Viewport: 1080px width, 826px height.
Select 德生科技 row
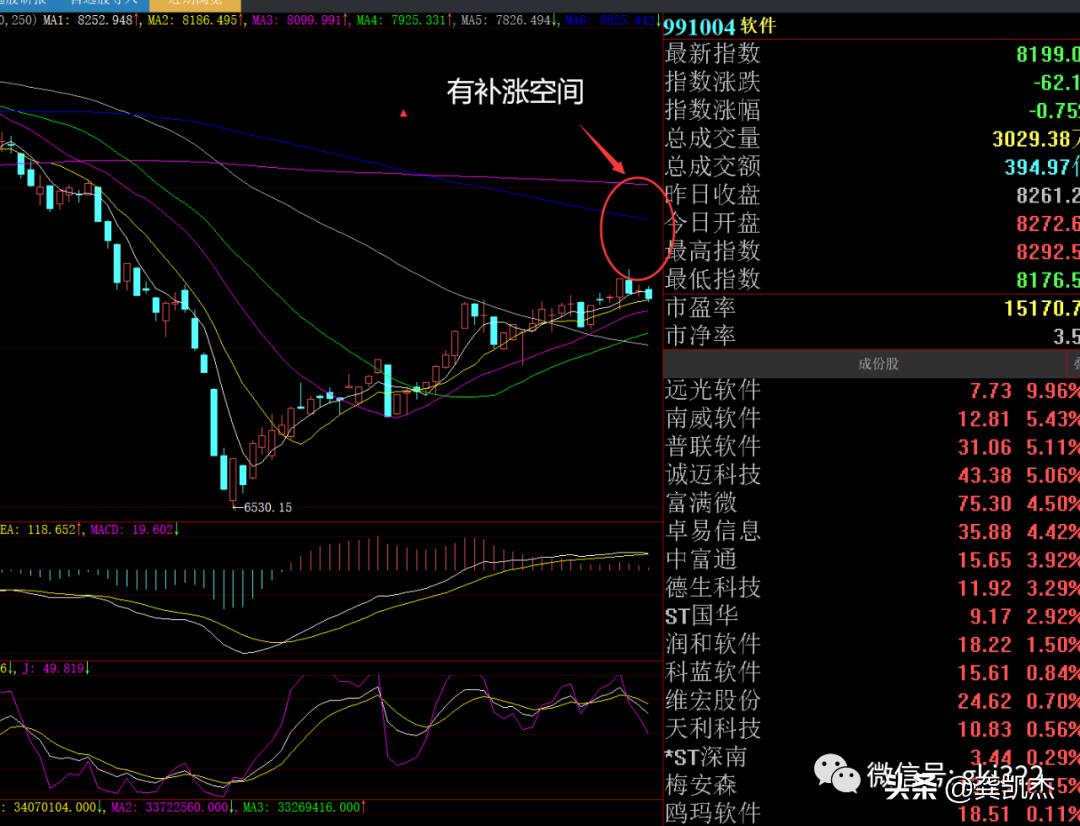click(872, 588)
